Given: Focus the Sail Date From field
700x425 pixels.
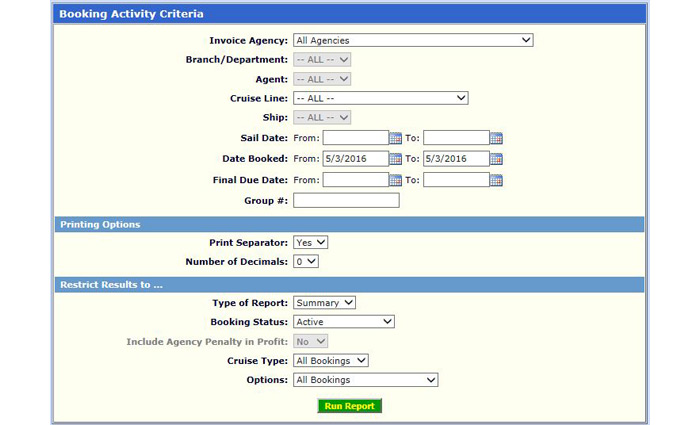Looking at the screenshot, I should 355,138.
